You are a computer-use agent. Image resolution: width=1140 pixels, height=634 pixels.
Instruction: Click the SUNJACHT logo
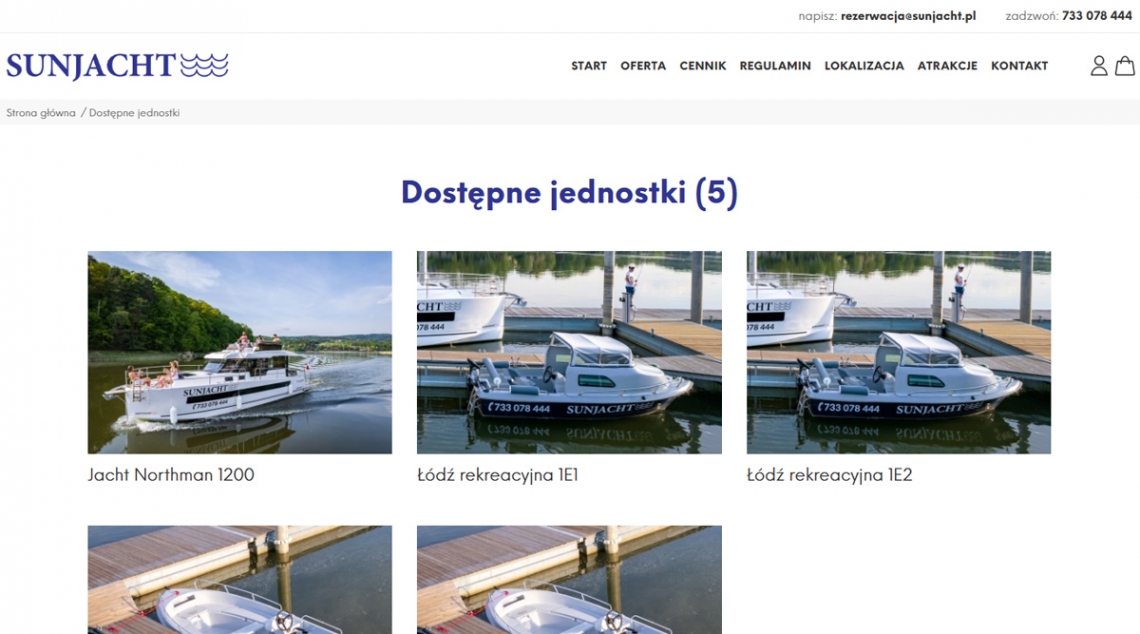(x=117, y=65)
